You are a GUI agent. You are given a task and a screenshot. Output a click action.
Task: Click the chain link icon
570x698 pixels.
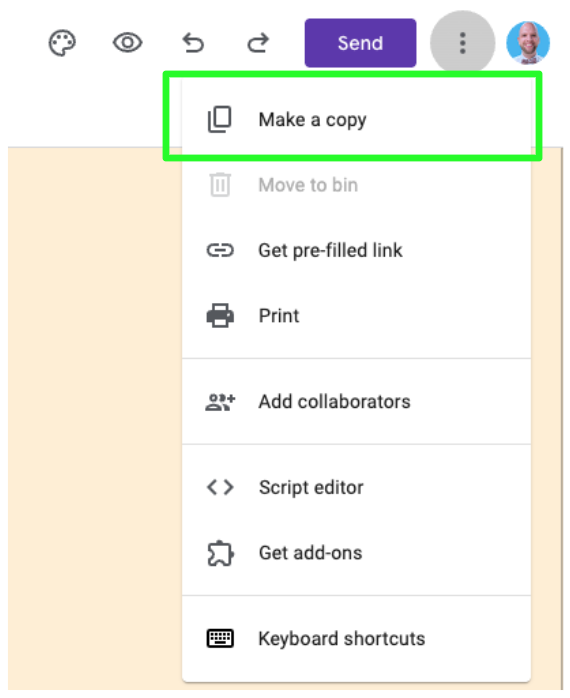[x=220, y=250]
